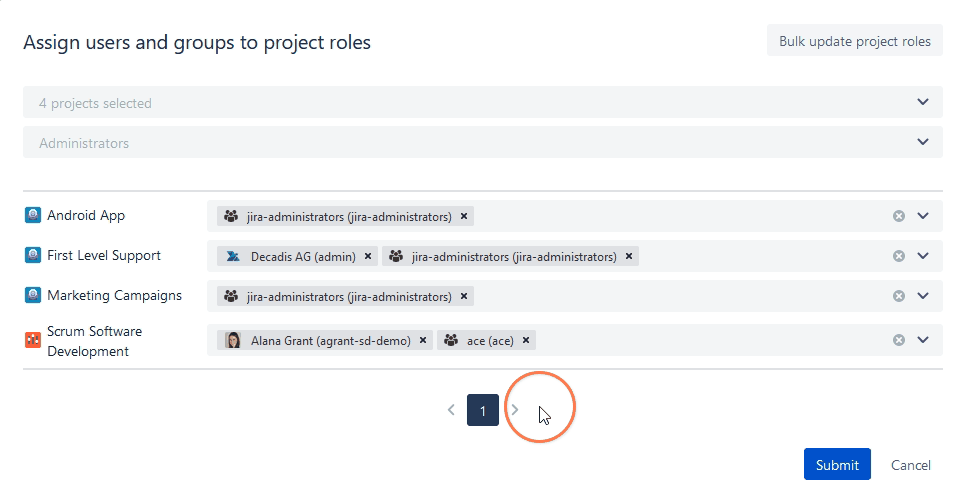Cancel the role assignment dialog

pyautogui.click(x=911, y=465)
